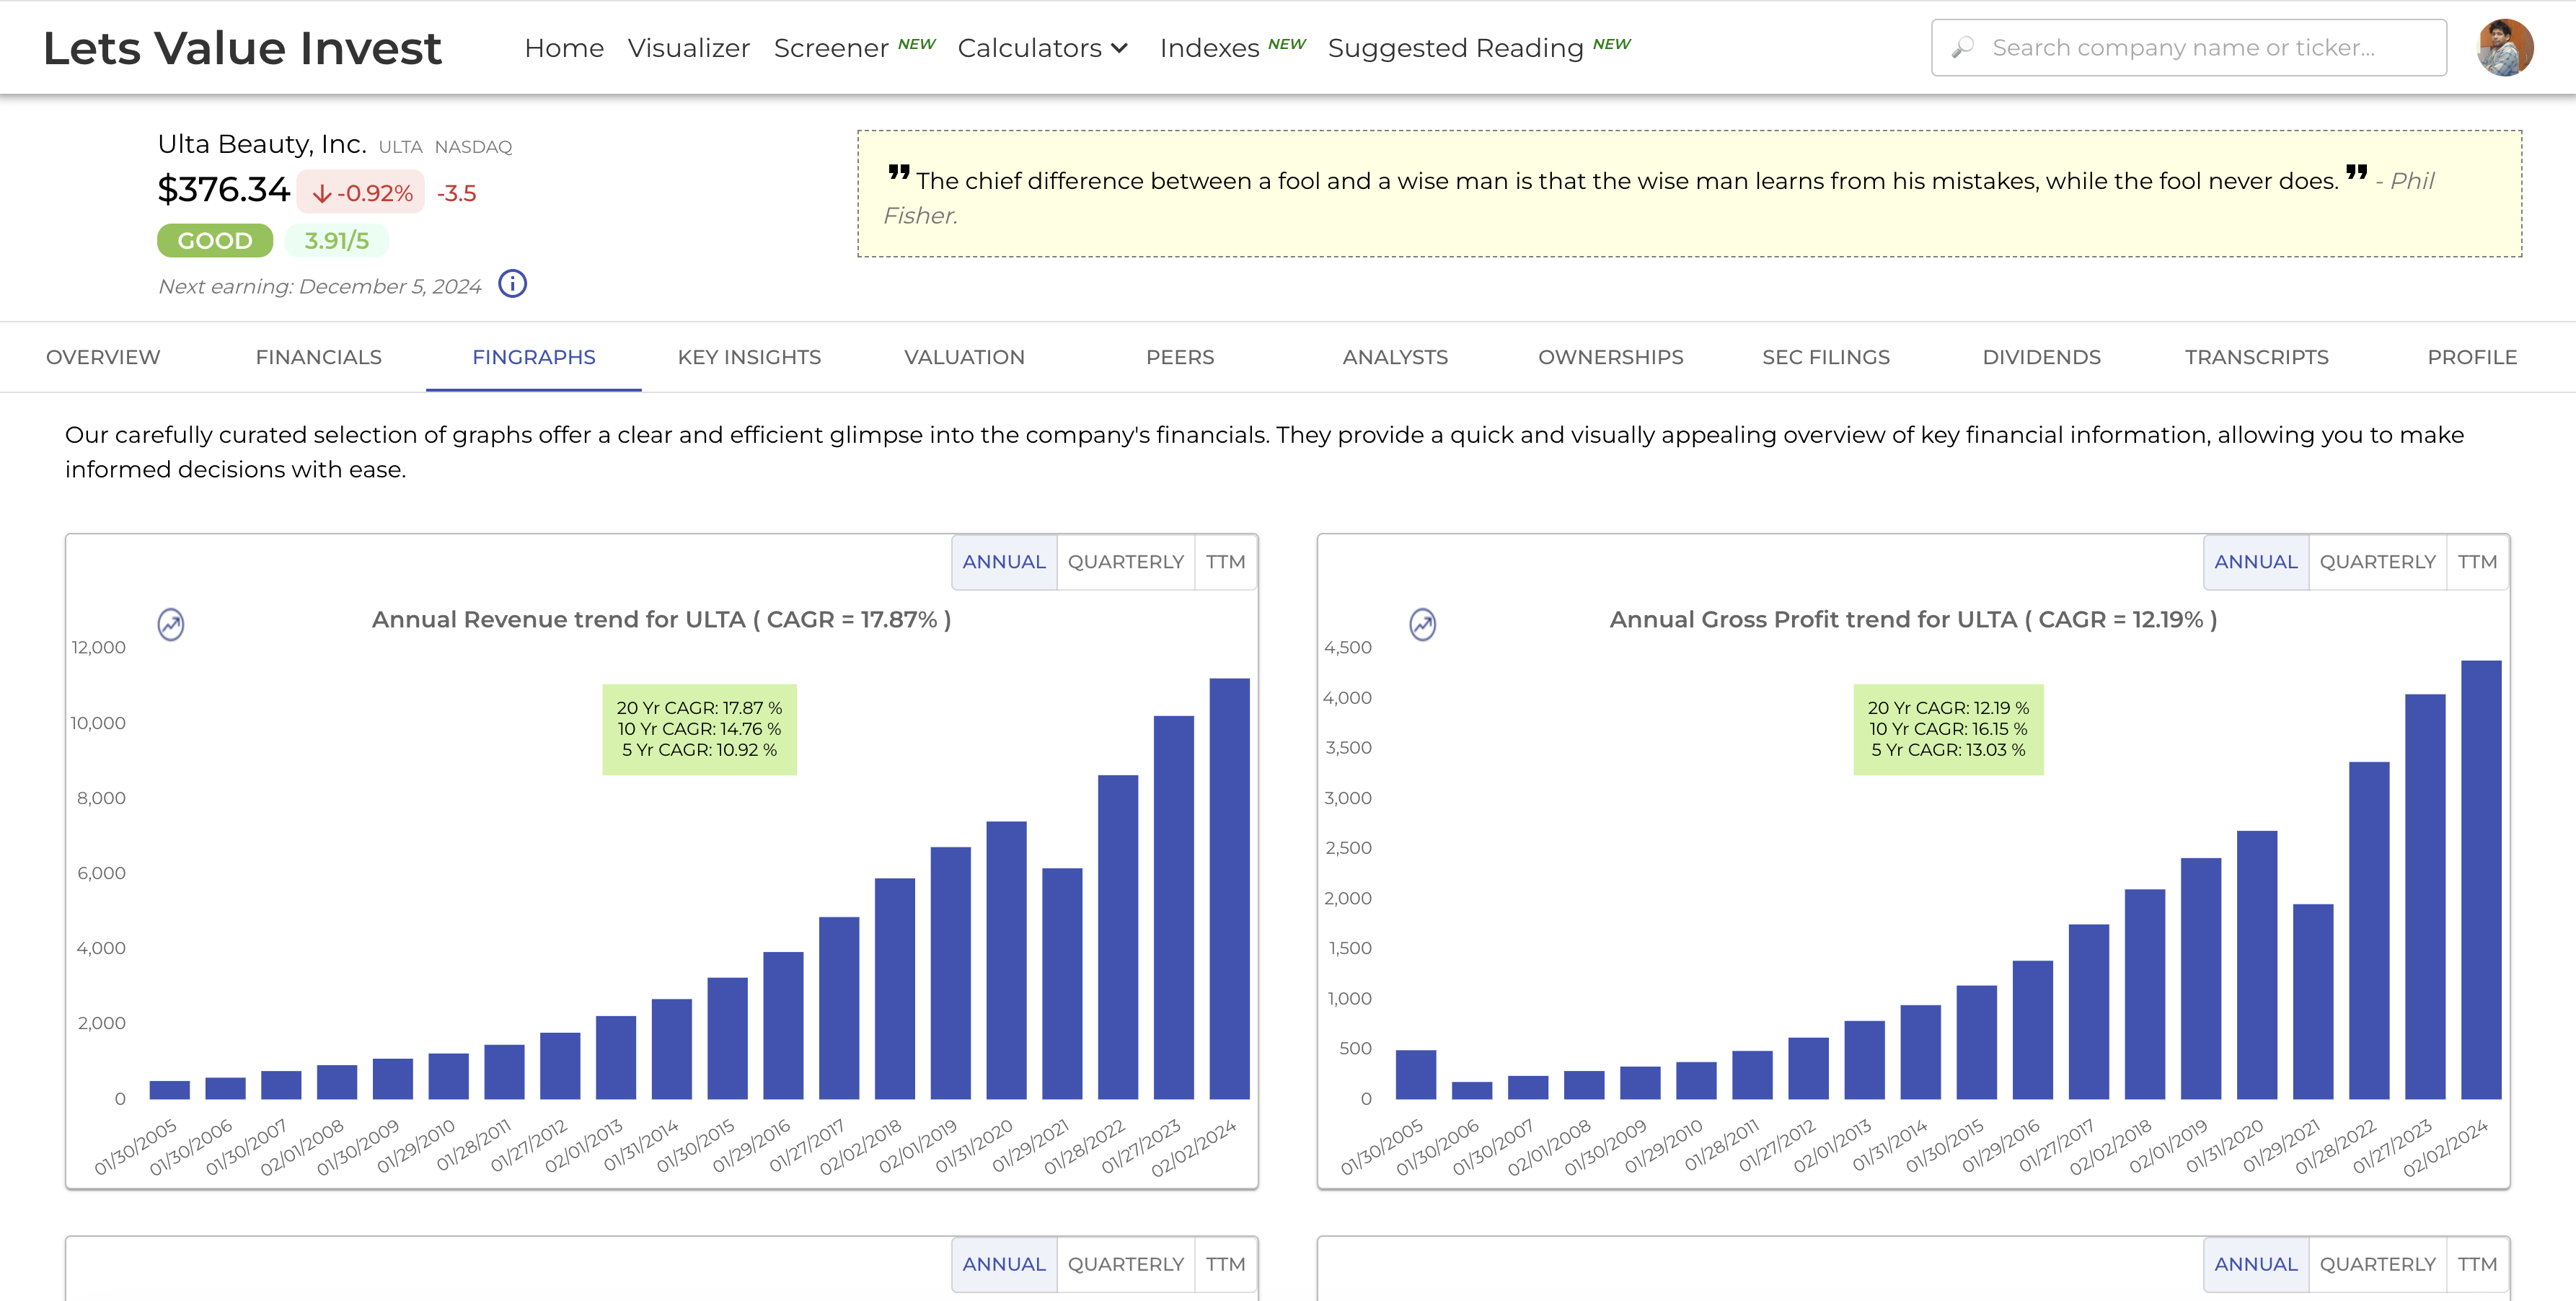This screenshot has width=2576, height=1301.
Task: Switch to the Peers tab
Action: pyautogui.click(x=1180, y=357)
